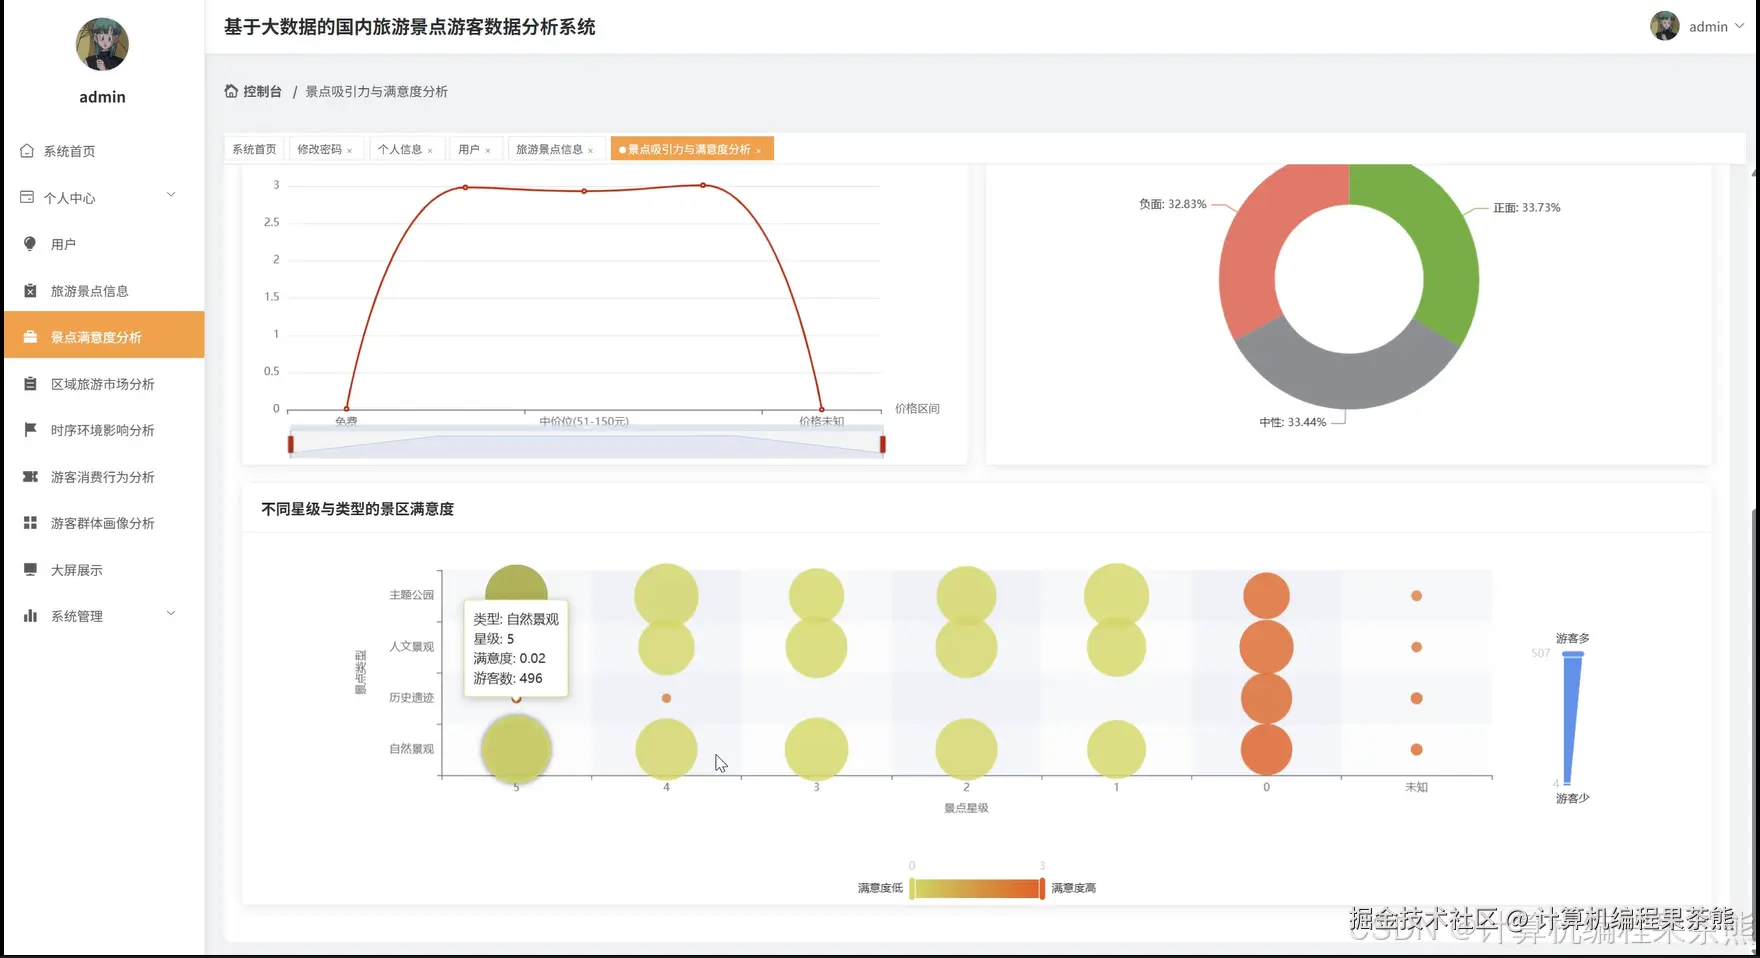Click the admin avatar in the sidebar
The image size is (1760, 958).
(102, 44)
